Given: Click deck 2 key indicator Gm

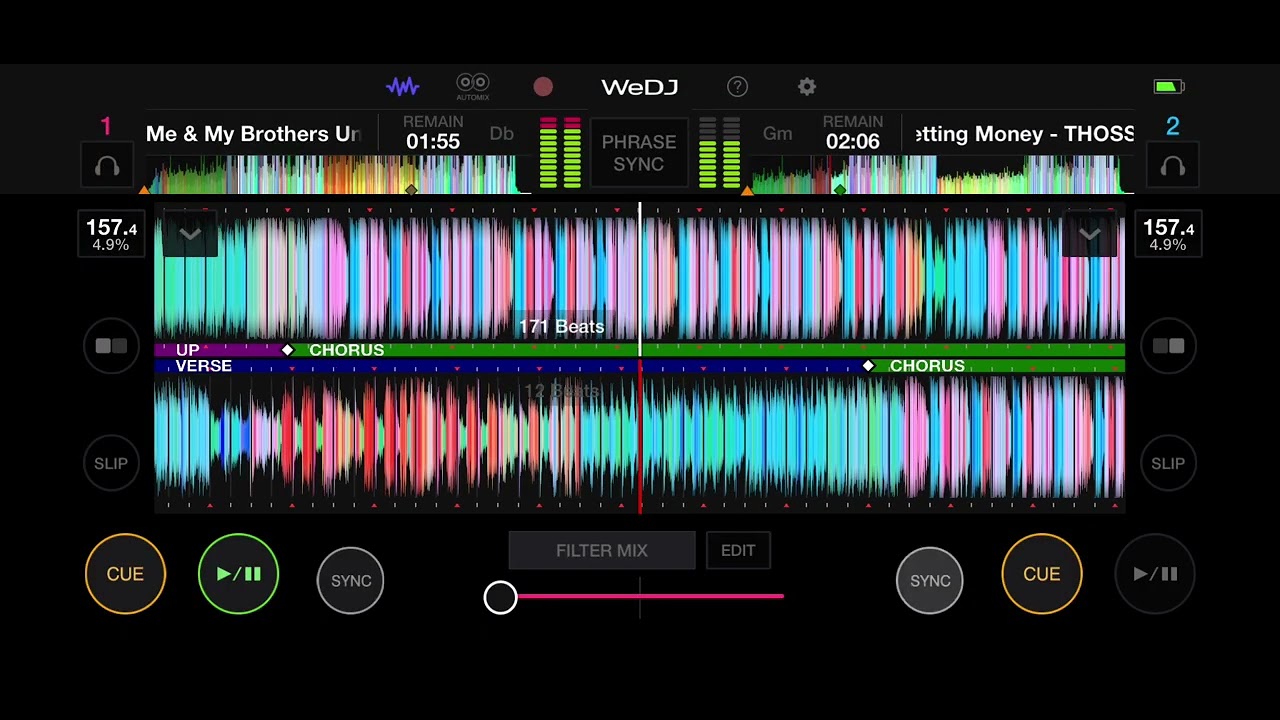Looking at the screenshot, I should point(777,134).
